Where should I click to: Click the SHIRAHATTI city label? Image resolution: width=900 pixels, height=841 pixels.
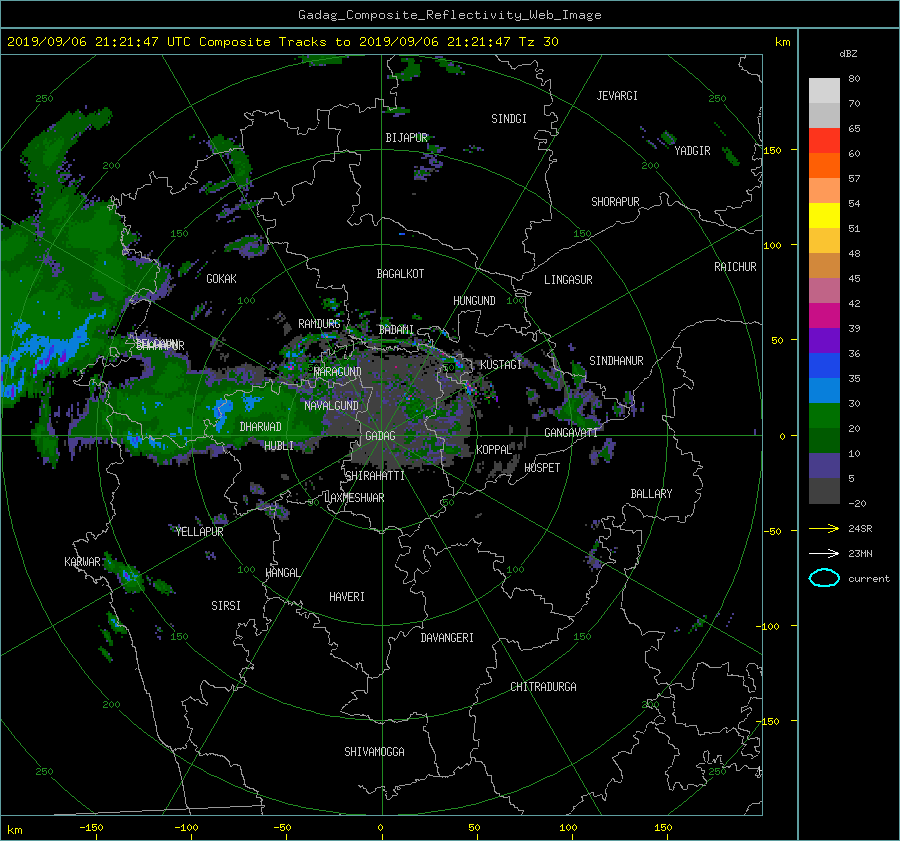(375, 476)
